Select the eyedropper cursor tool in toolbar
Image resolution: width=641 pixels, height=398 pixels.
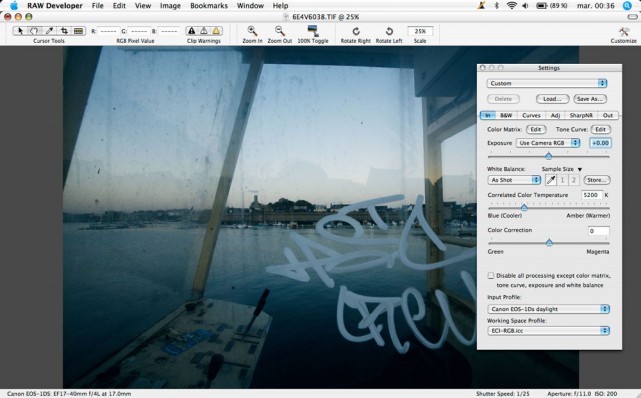pyautogui.click(x=49, y=31)
